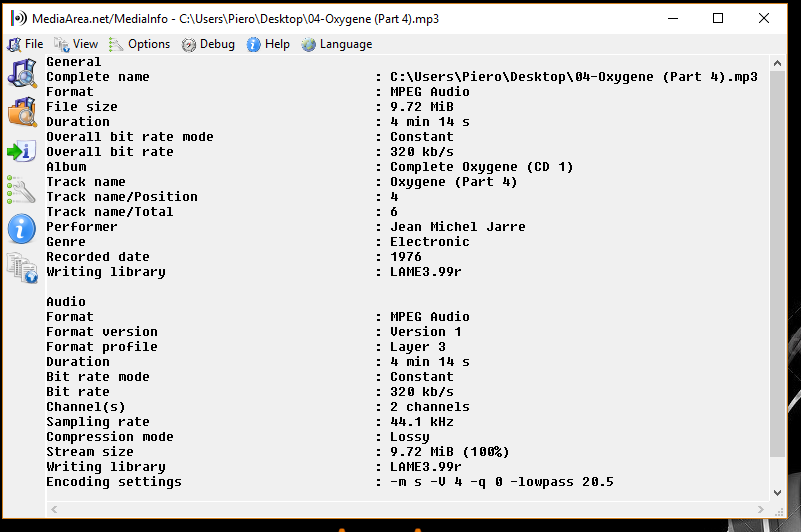Maximize the MediaInfo window
This screenshot has width=801, height=532.
pos(718,18)
